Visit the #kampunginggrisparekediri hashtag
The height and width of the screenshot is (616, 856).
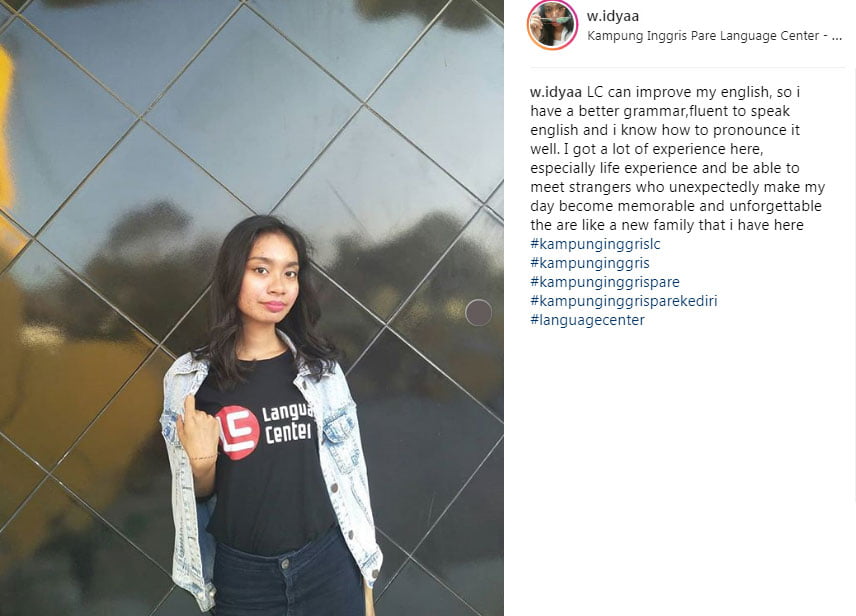pyautogui.click(x=623, y=301)
